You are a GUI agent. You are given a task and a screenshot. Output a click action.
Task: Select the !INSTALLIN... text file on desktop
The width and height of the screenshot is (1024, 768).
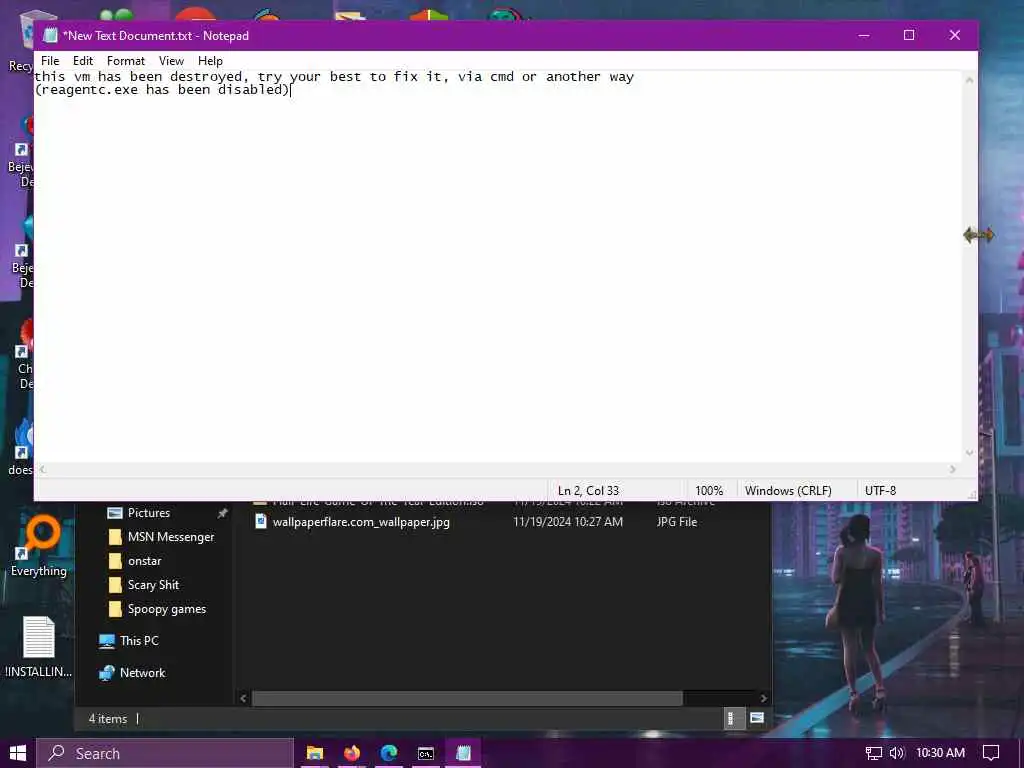[39, 647]
